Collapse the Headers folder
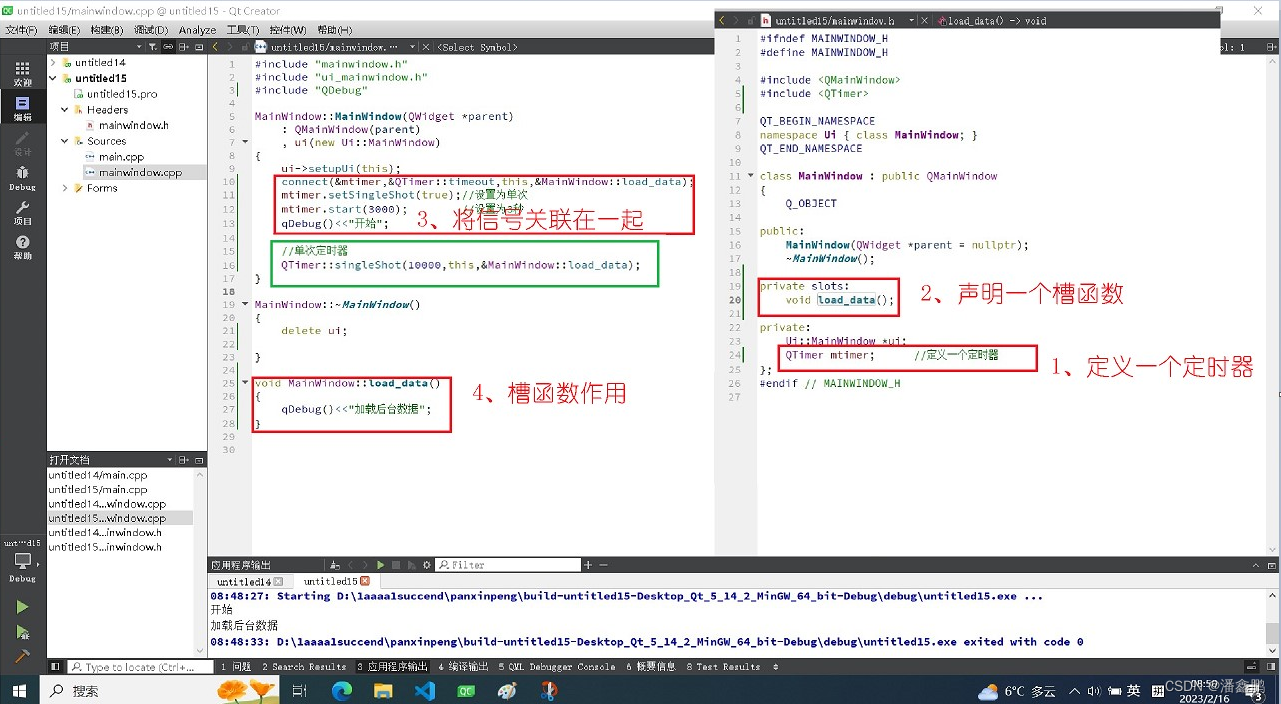The height and width of the screenshot is (704, 1281). 66,110
